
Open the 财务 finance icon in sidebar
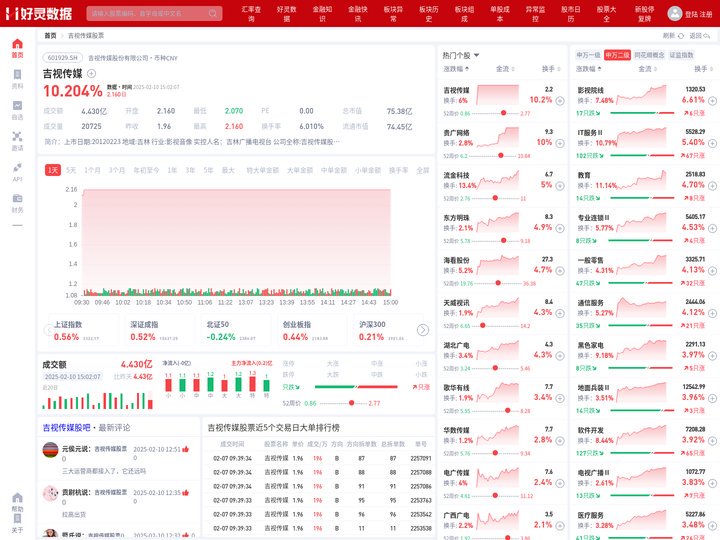17,198
